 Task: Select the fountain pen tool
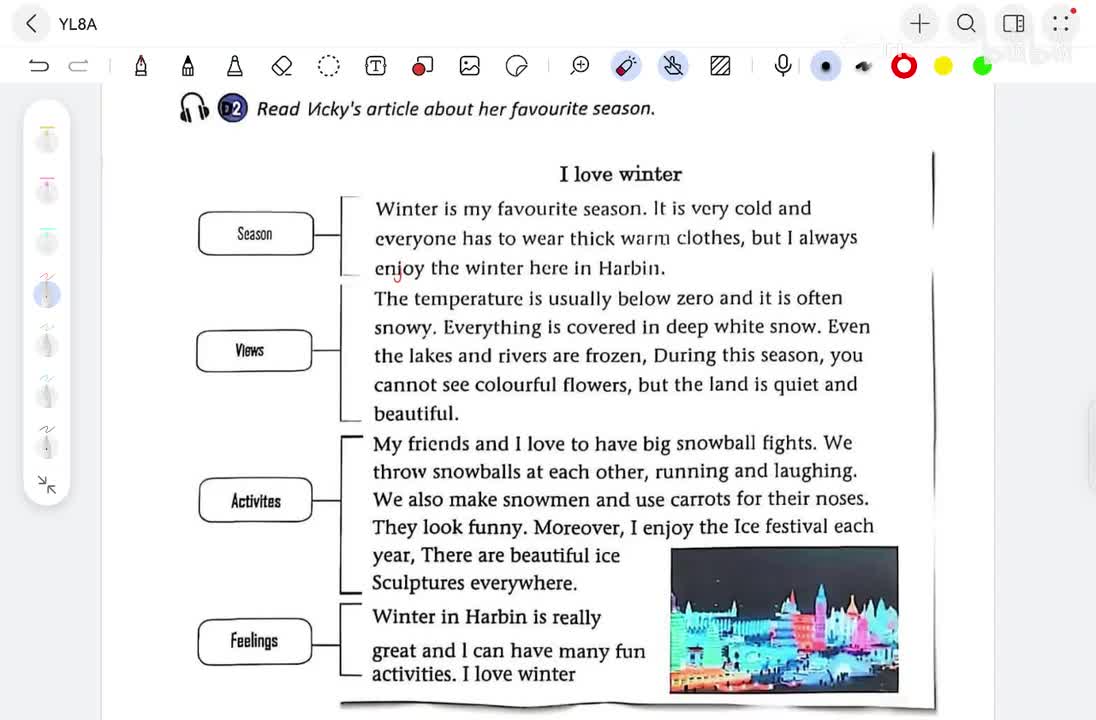141,66
